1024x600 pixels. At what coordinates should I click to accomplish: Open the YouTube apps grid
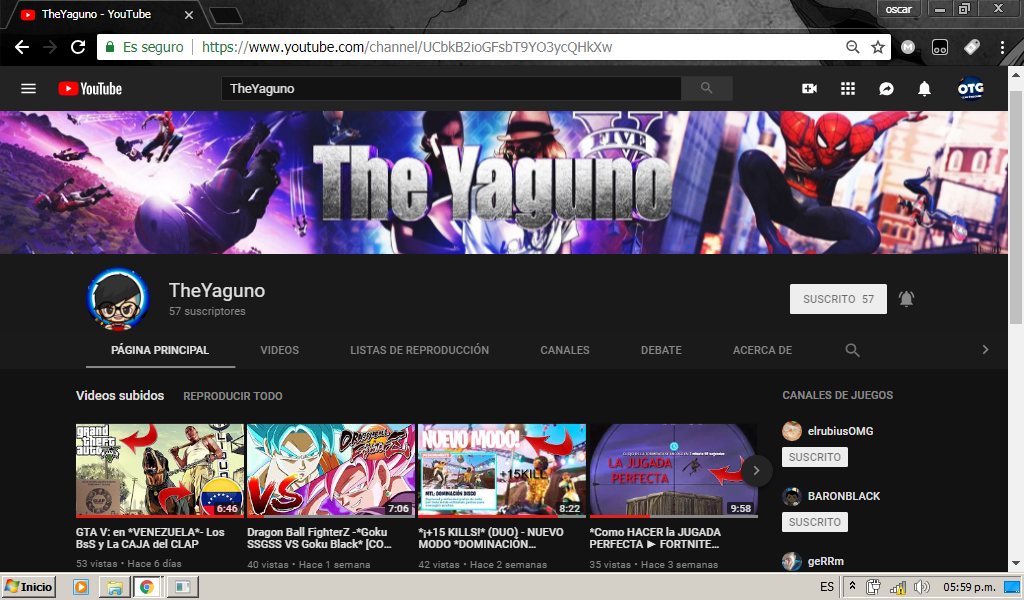[848, 88]
